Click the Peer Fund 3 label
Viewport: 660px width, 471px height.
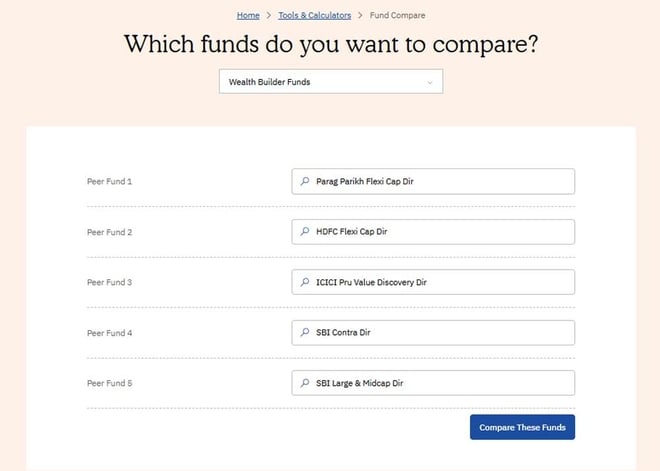coord(109,282)
